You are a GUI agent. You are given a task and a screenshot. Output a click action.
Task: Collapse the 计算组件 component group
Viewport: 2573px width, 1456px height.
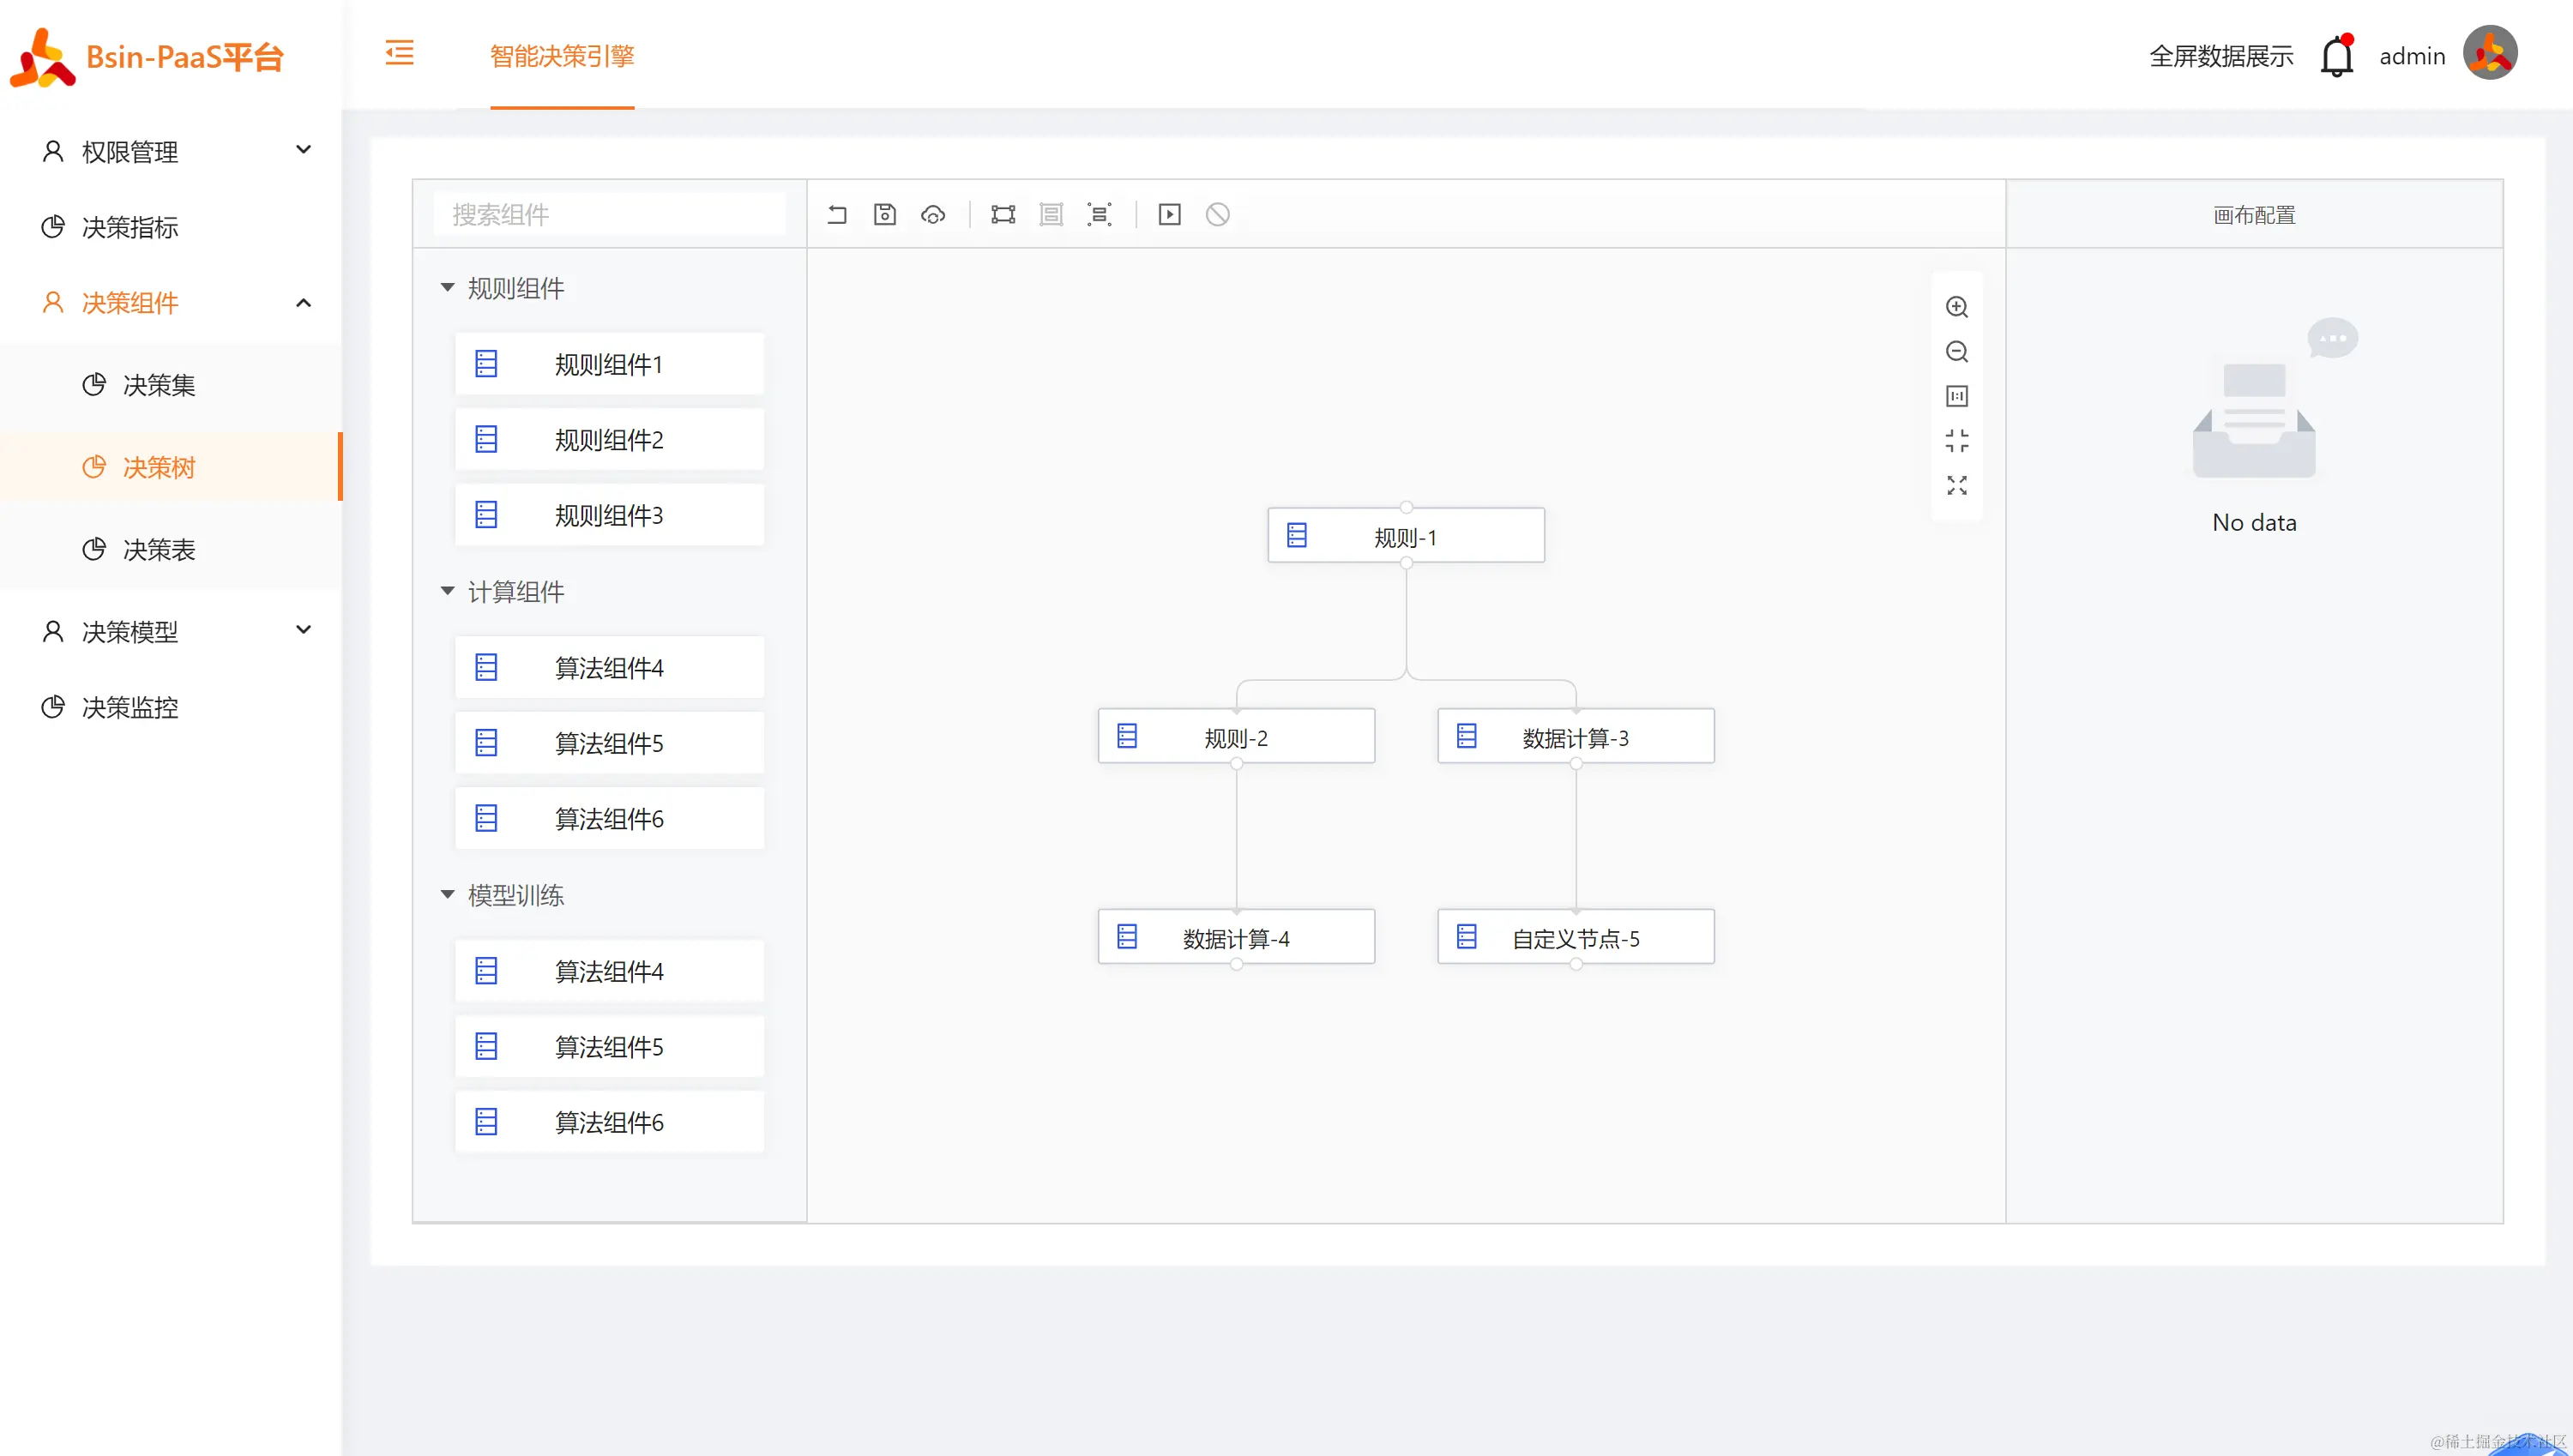click(447, 591)
